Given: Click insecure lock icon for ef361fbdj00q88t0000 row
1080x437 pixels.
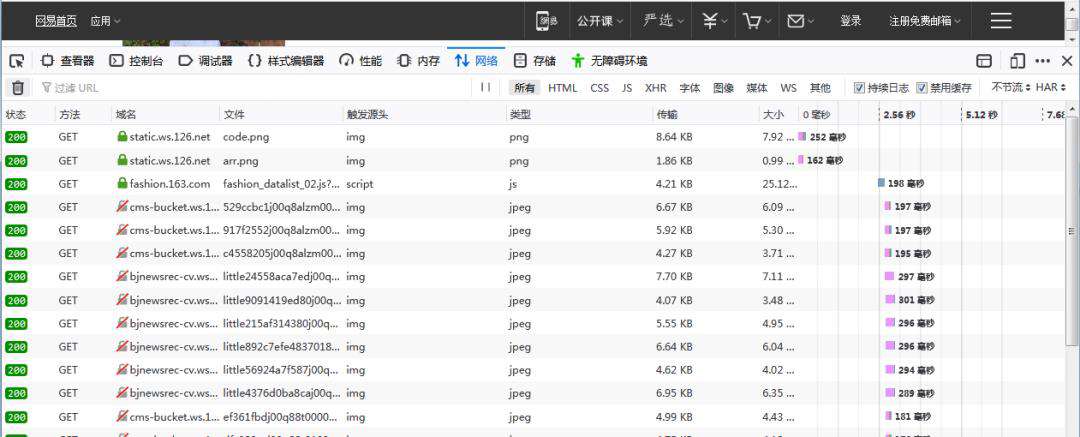Looking at the screenshot, I should 123,416.
